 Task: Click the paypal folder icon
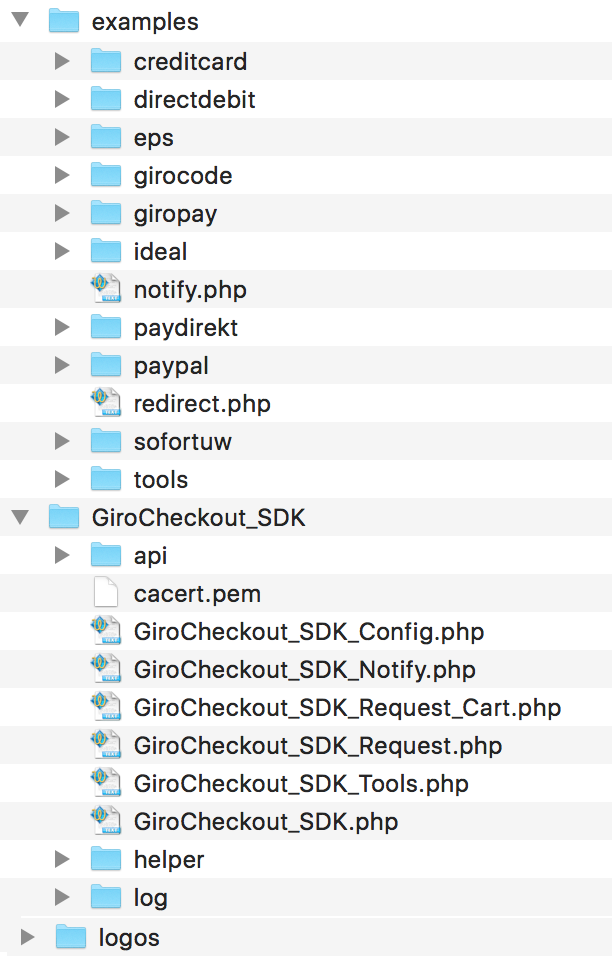coord(104,365)
